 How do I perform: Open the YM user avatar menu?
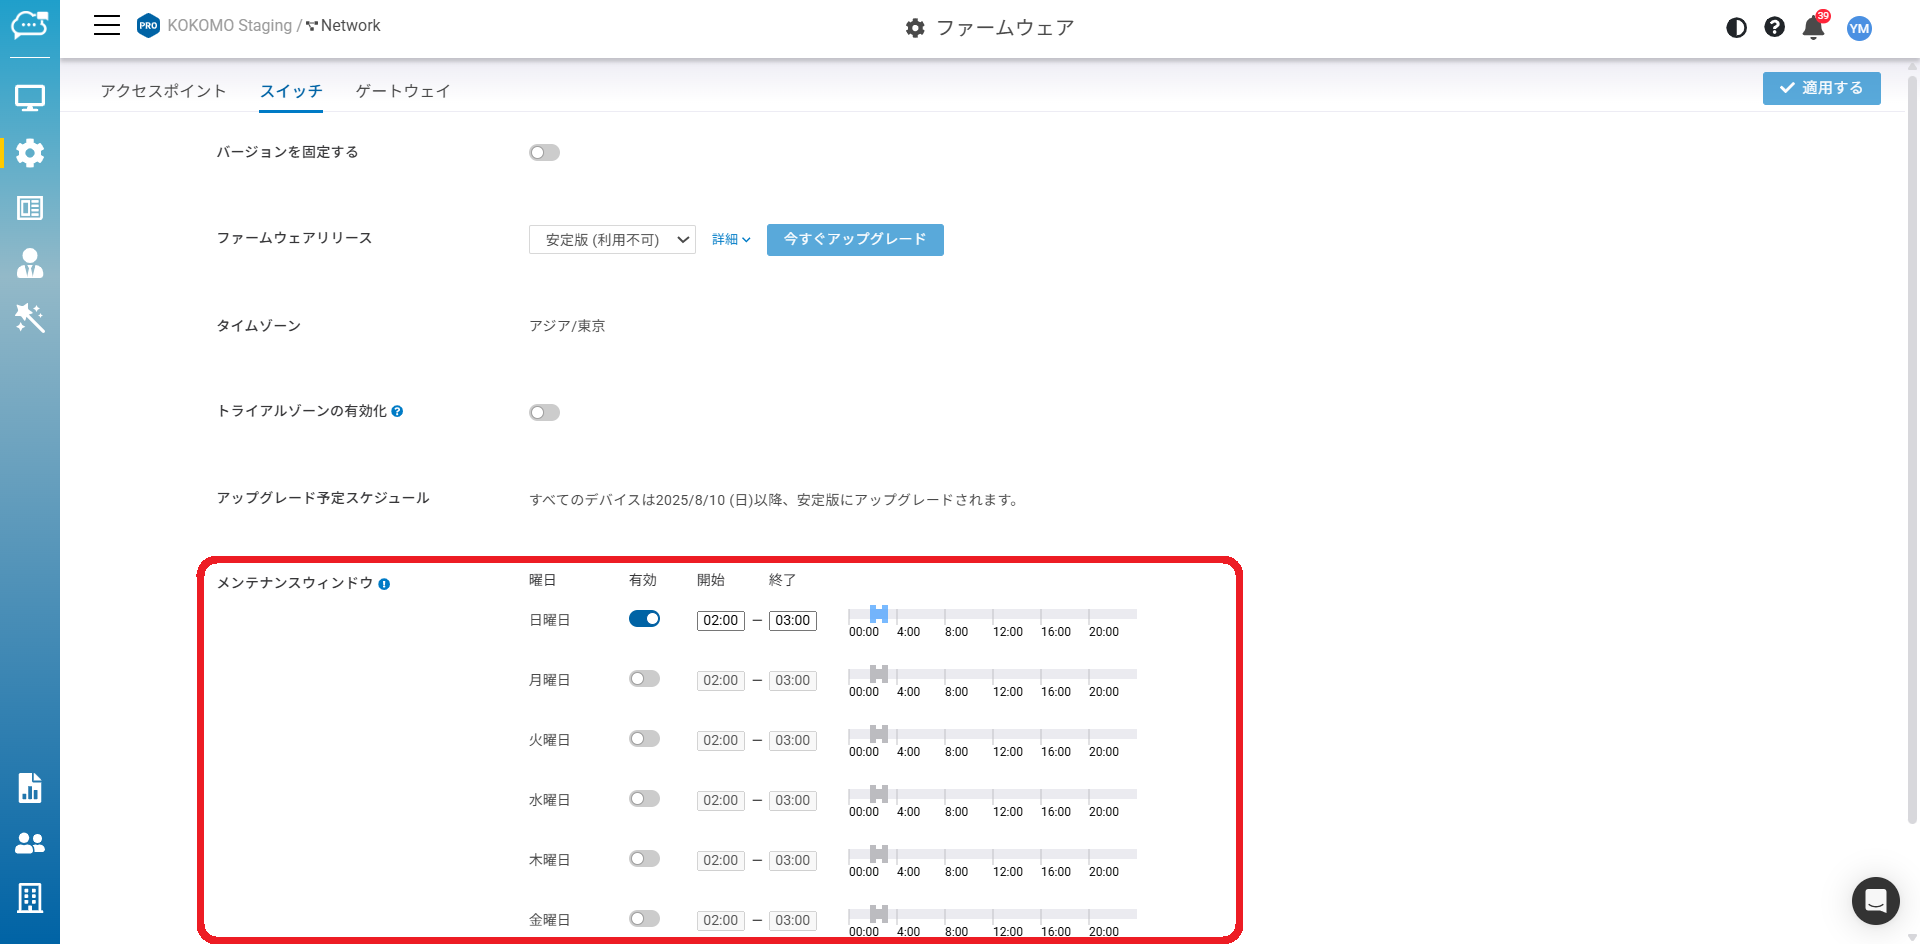(x=1859, y=28)
